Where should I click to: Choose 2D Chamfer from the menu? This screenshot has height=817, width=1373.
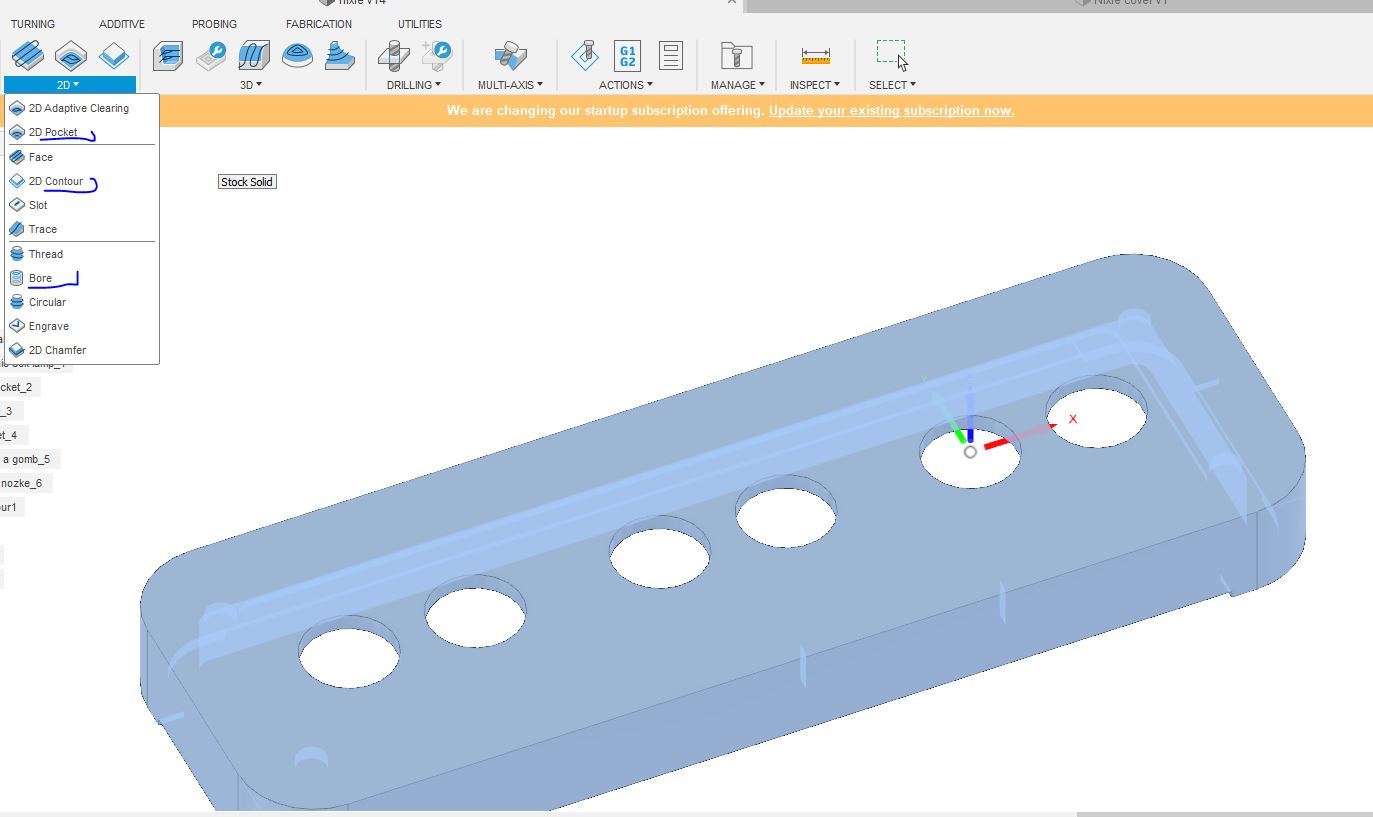(81, 350)
